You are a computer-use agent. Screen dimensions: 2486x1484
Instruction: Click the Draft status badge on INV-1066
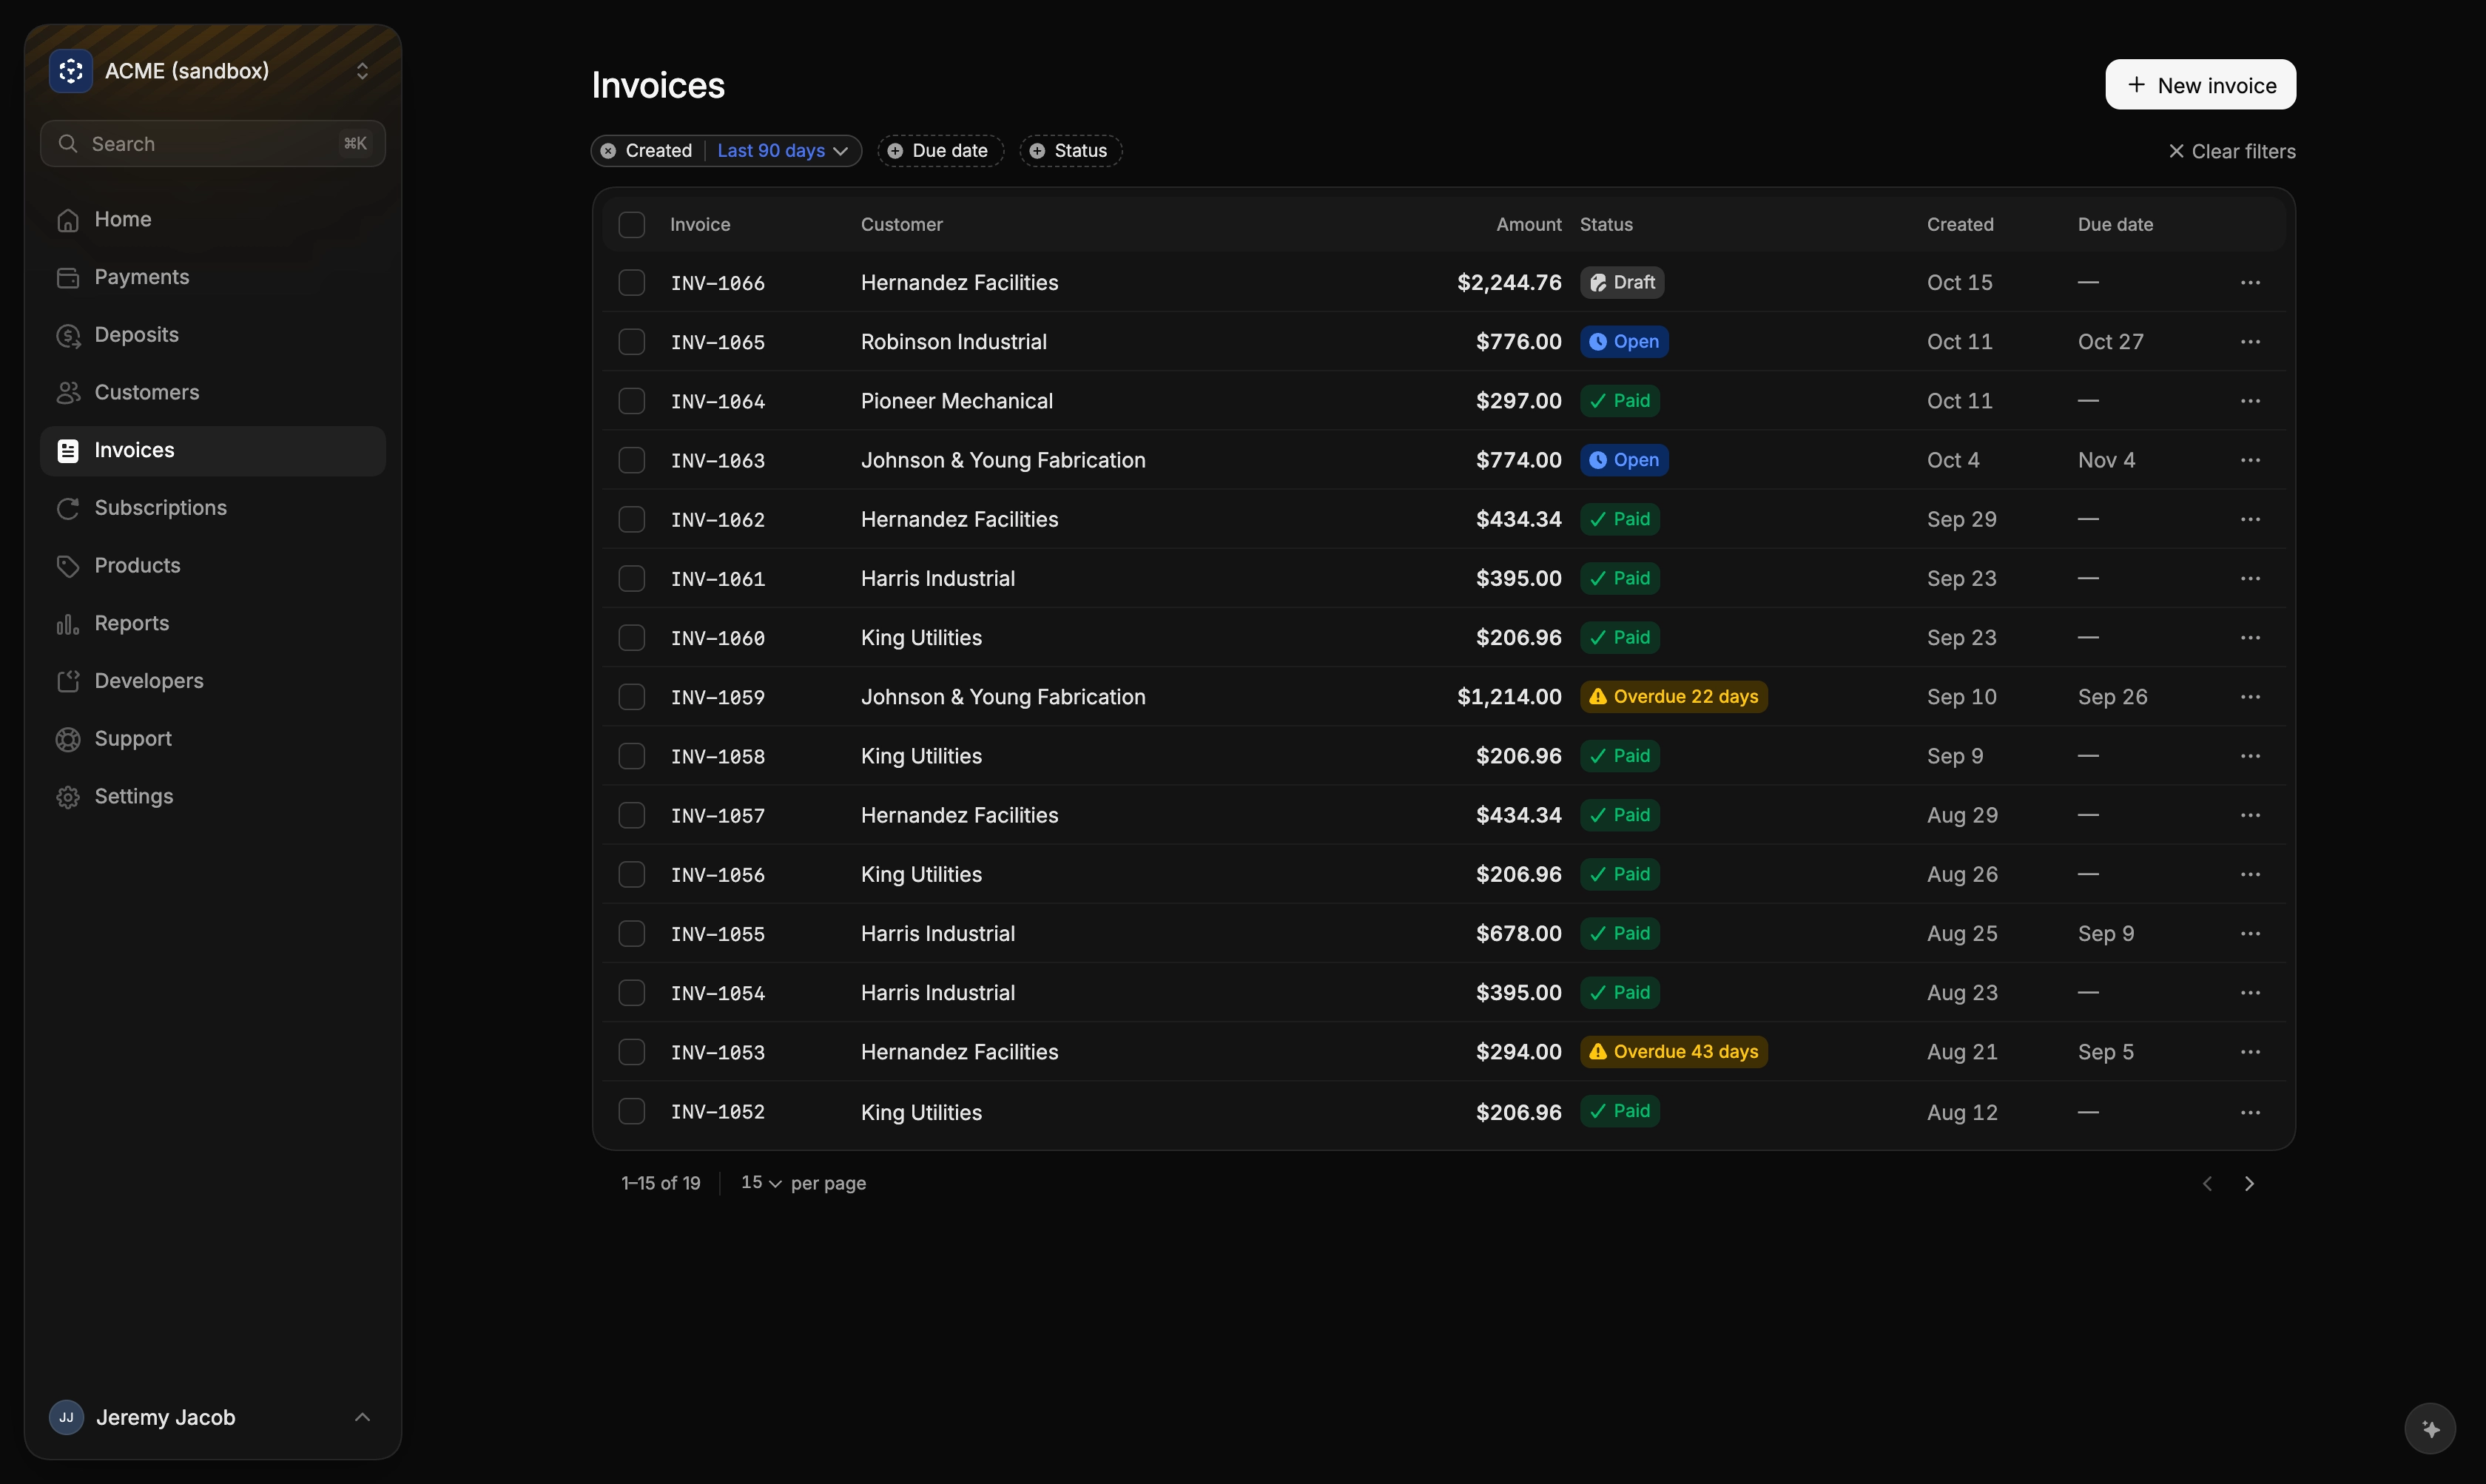1622,283
